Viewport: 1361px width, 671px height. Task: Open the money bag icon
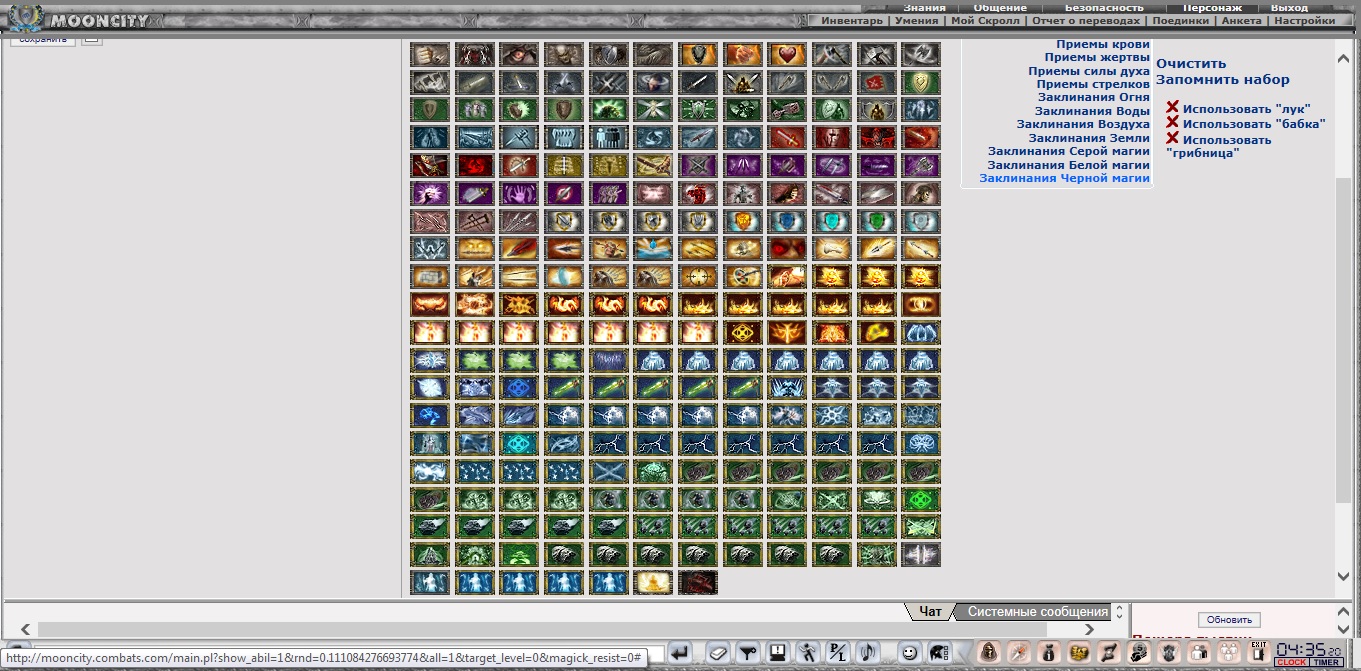[x=1049, y=653]
